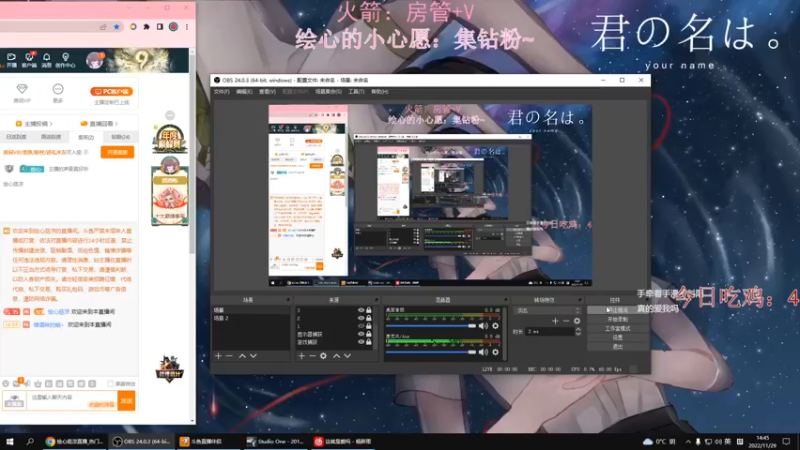
Task: Open the transition type dropdown in OBS
Action: [x=547, y=310]
